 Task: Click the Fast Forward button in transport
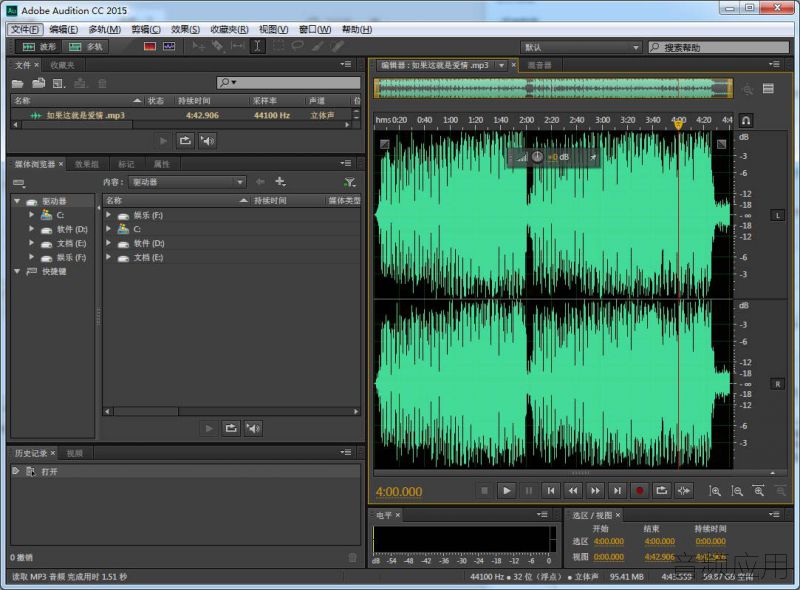(595, 490)
